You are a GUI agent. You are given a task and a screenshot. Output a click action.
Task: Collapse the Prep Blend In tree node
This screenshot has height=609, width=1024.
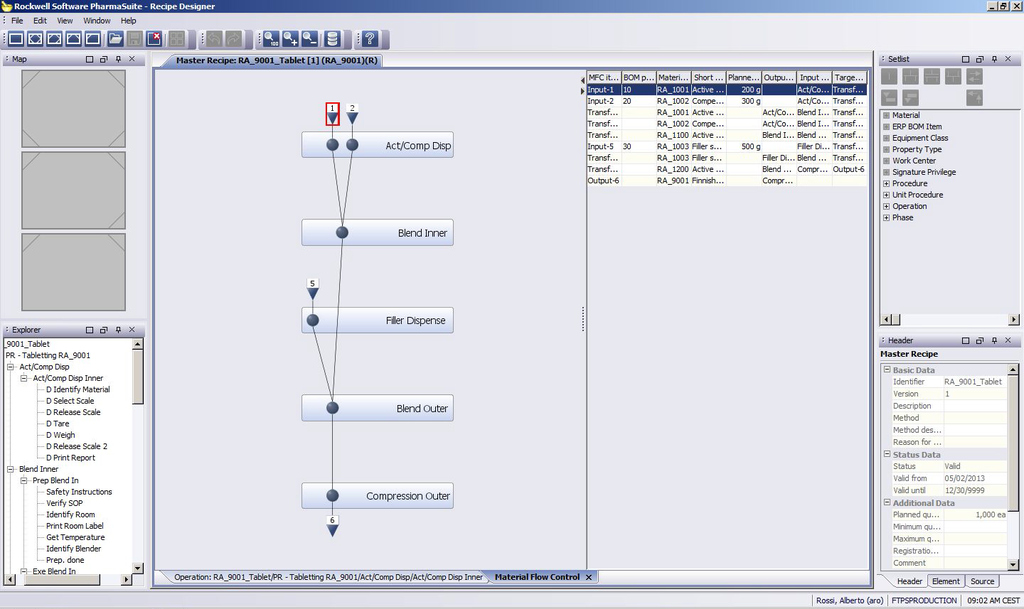pyautogui.click(x=24, y=480)
